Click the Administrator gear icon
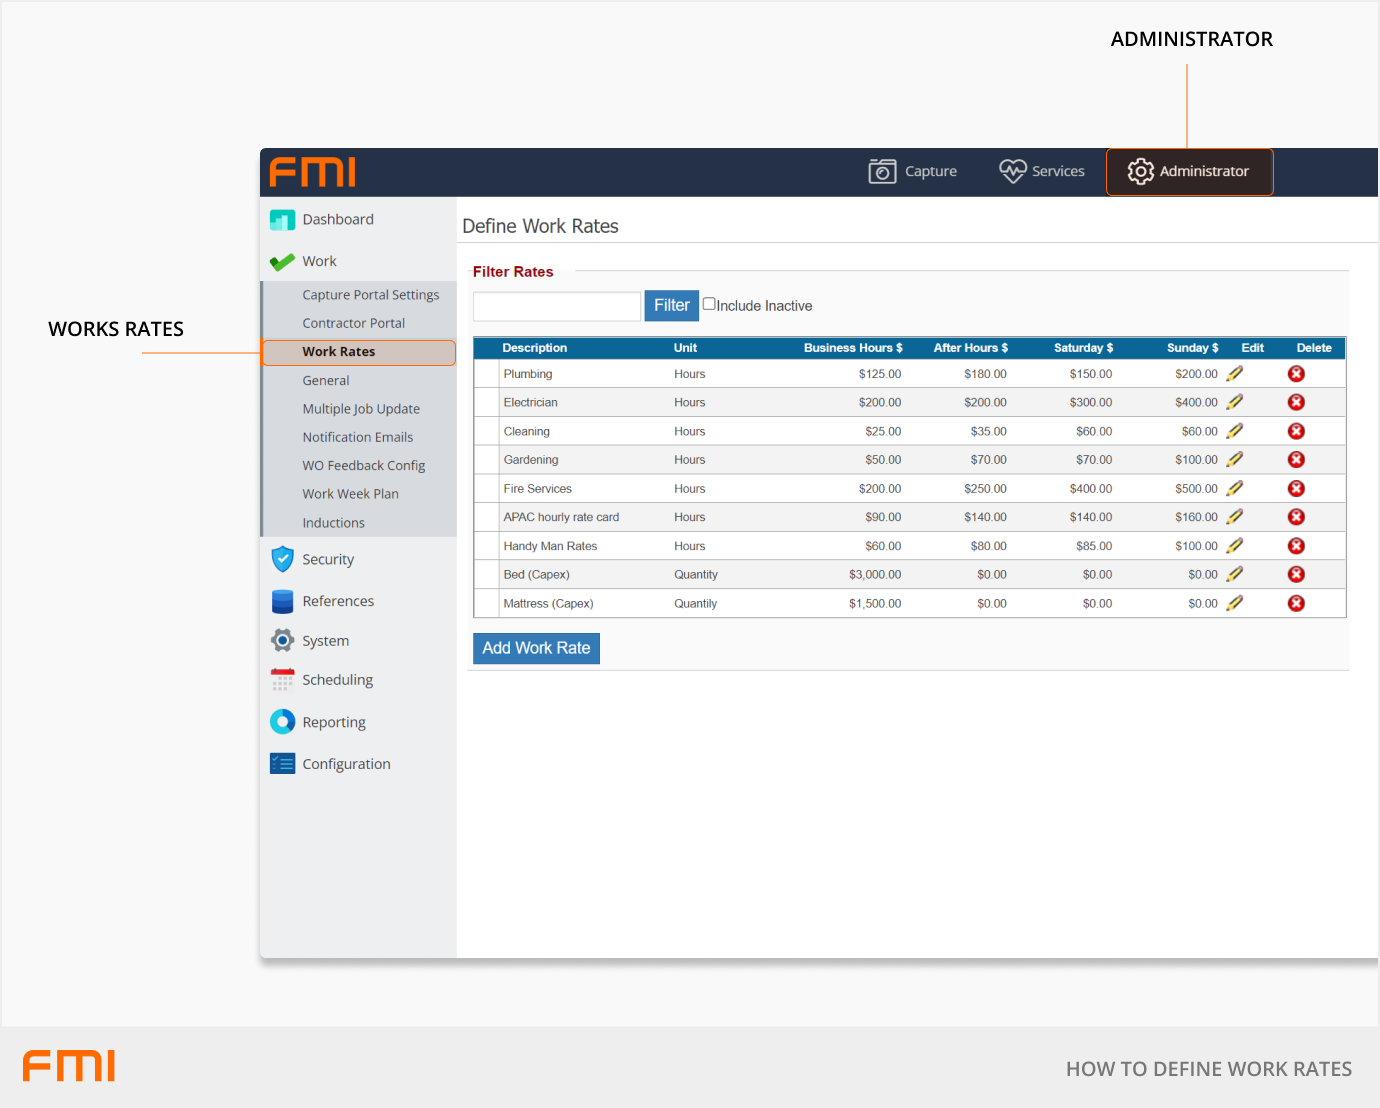The height and width of the screenshot is (1108, 1380). 1140,172
